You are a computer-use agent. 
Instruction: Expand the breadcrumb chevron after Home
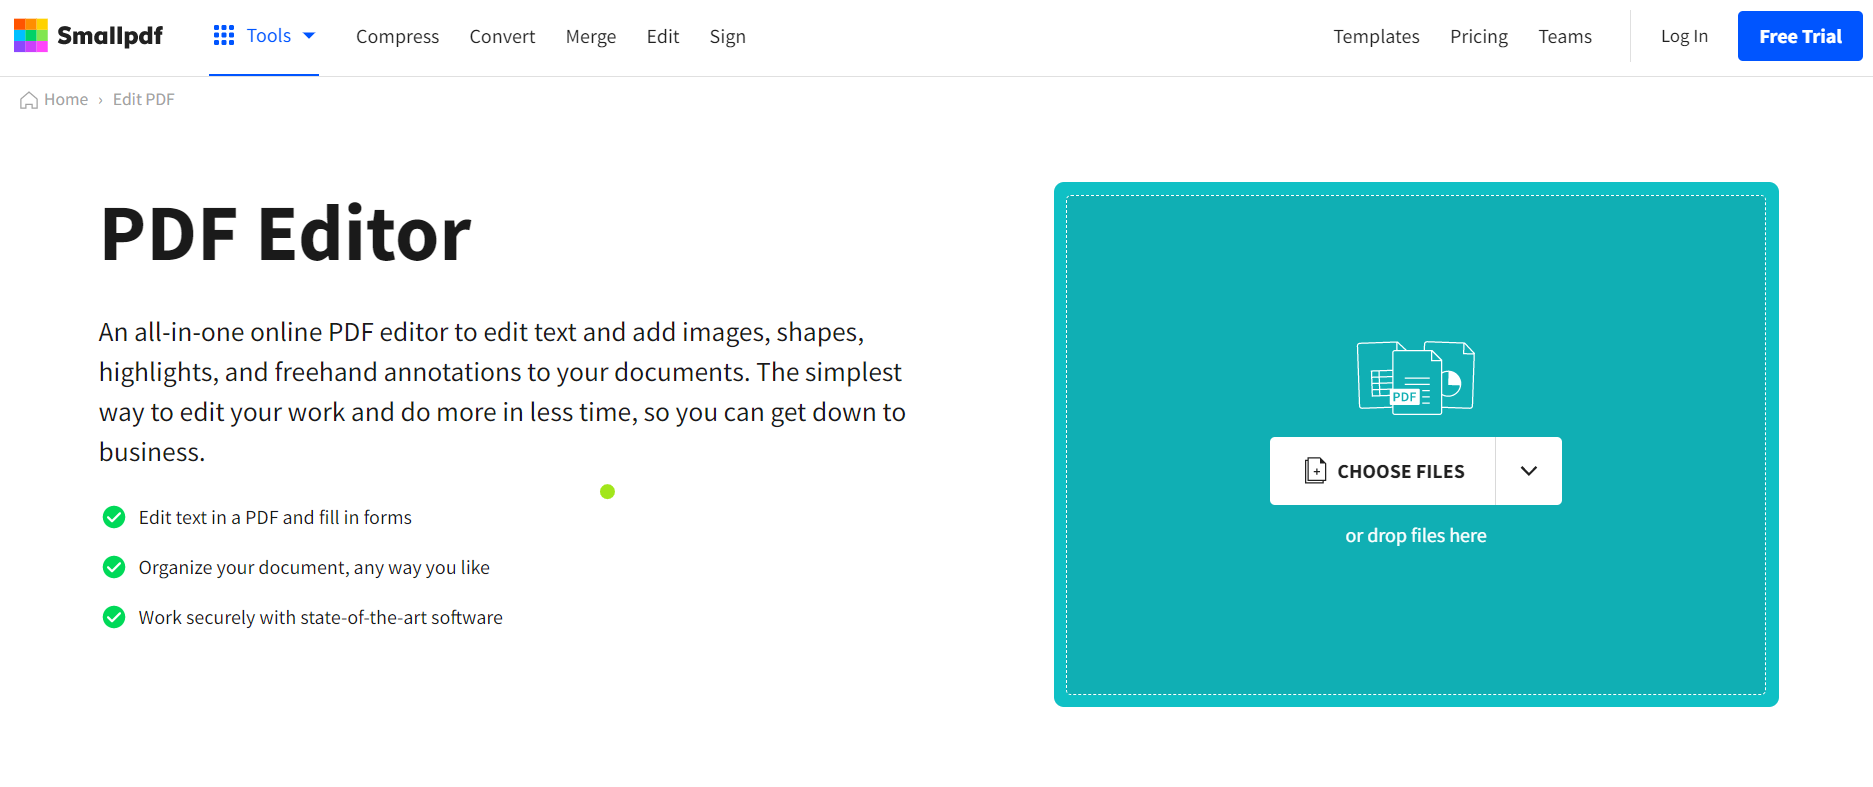point(100,100)
